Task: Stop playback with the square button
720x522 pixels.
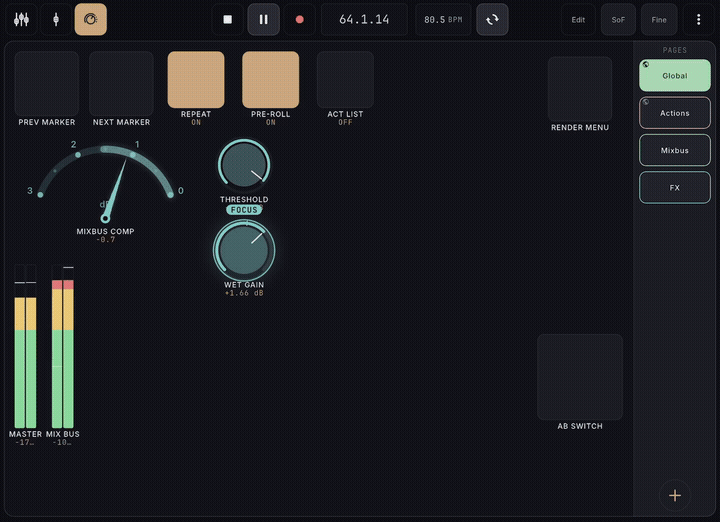Action: 227,19
